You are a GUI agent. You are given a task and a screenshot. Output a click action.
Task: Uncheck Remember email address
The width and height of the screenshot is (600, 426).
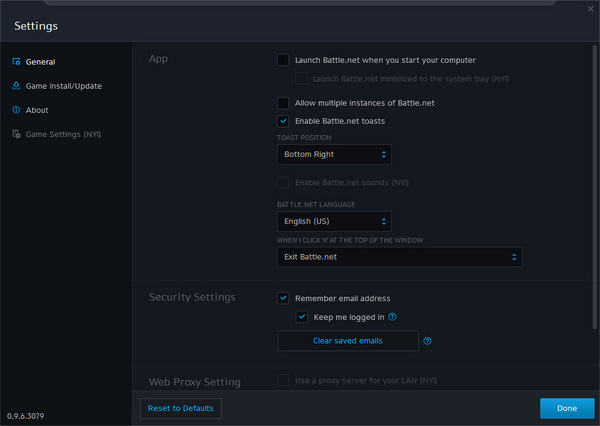283,298
